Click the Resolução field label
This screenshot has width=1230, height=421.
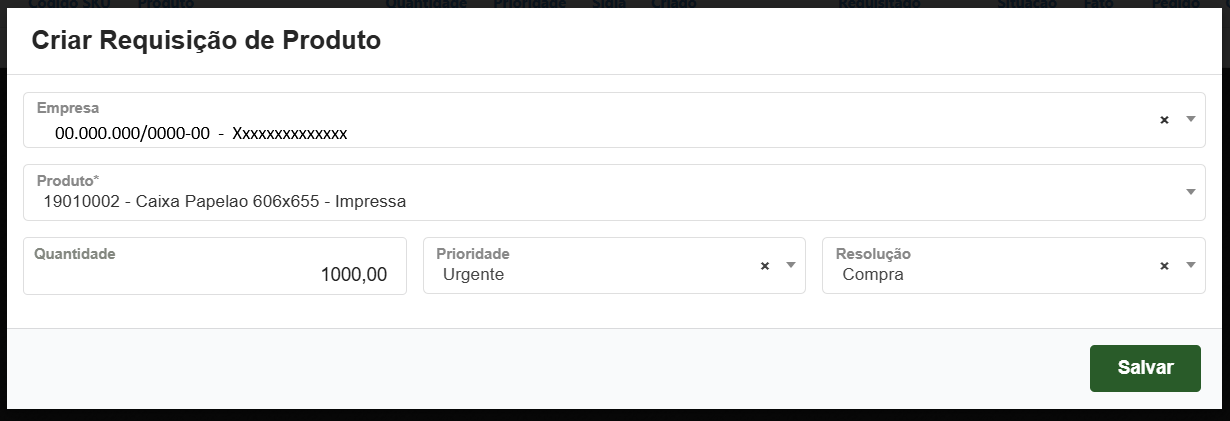tap(873, 254)
